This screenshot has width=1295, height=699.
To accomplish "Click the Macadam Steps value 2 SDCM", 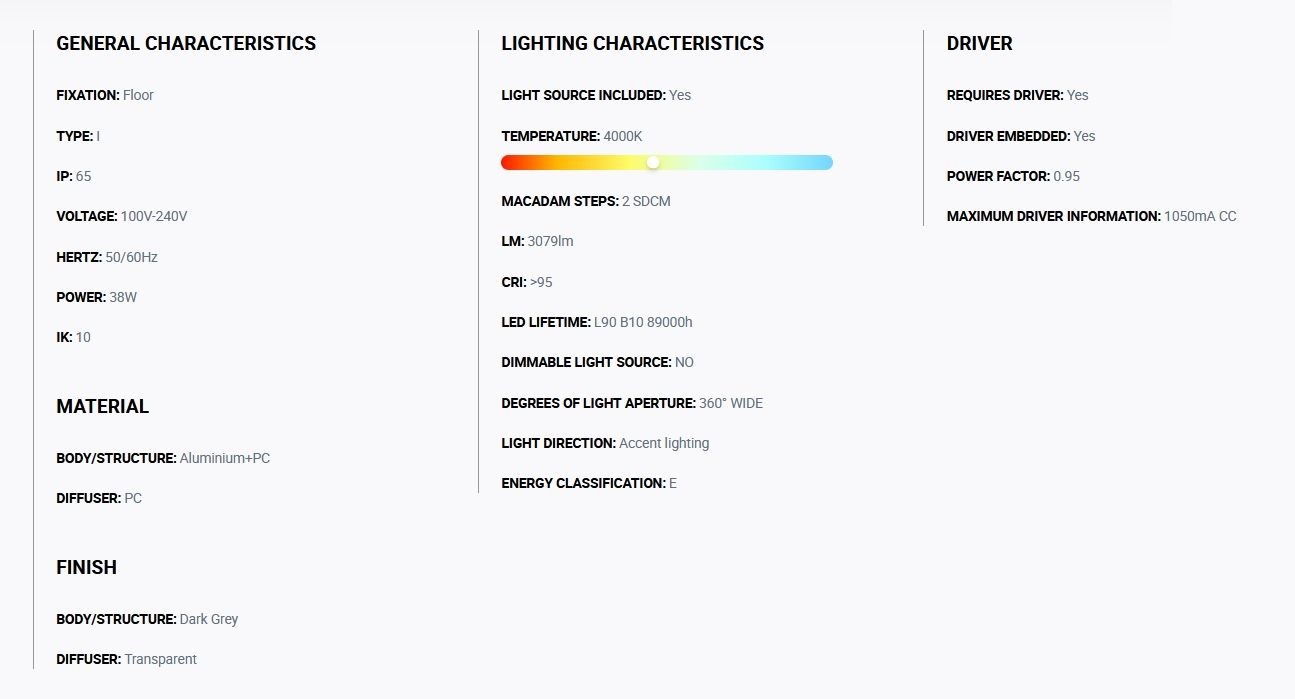I will pos(646,201).
